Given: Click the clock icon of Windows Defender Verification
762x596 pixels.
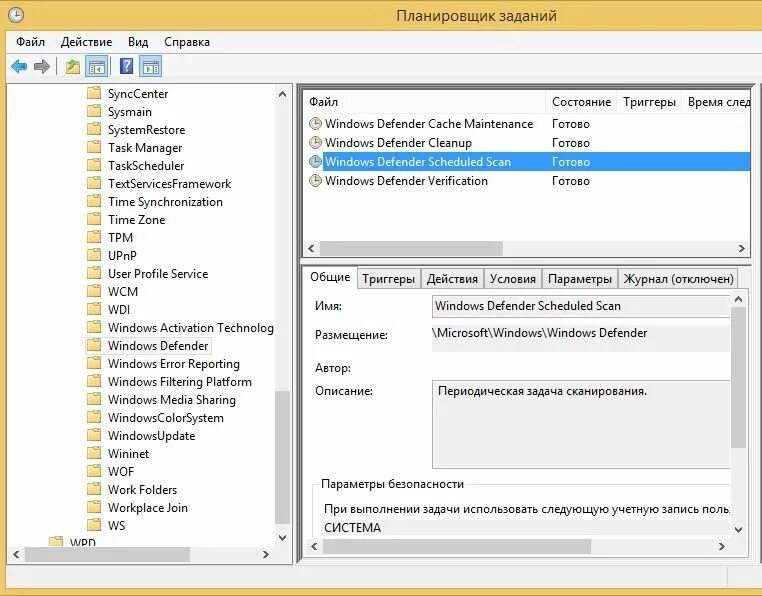Looking at the screenshot, I should pos(315,180).
